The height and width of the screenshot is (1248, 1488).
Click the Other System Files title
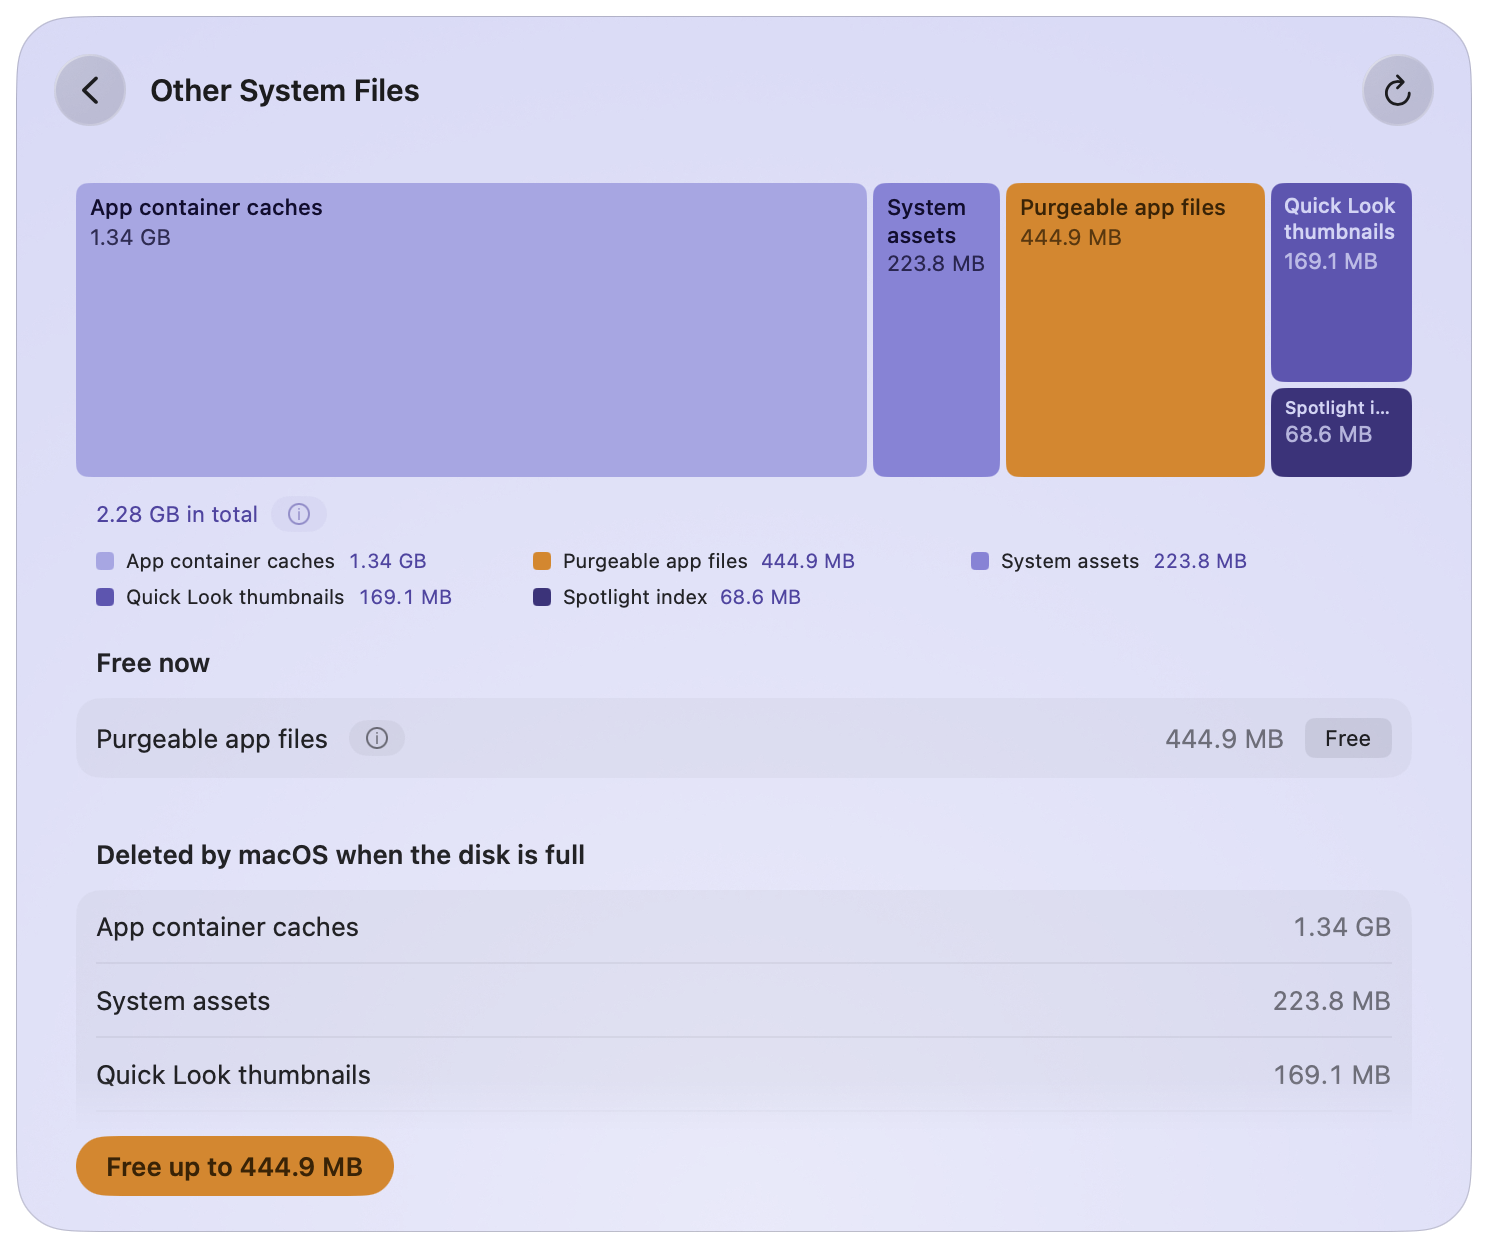(285, 90)
